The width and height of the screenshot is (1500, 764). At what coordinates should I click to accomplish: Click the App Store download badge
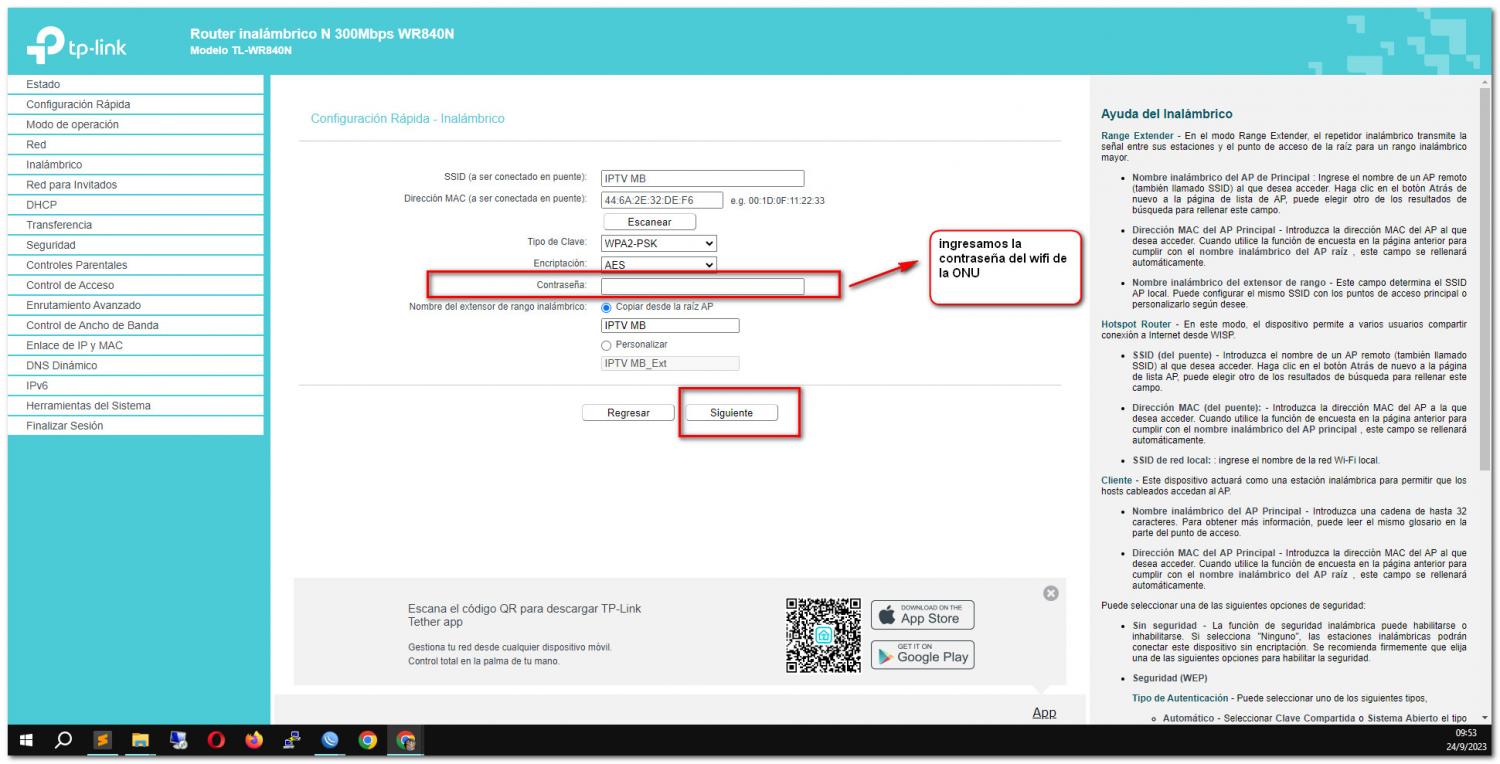[x=922, y=614]
